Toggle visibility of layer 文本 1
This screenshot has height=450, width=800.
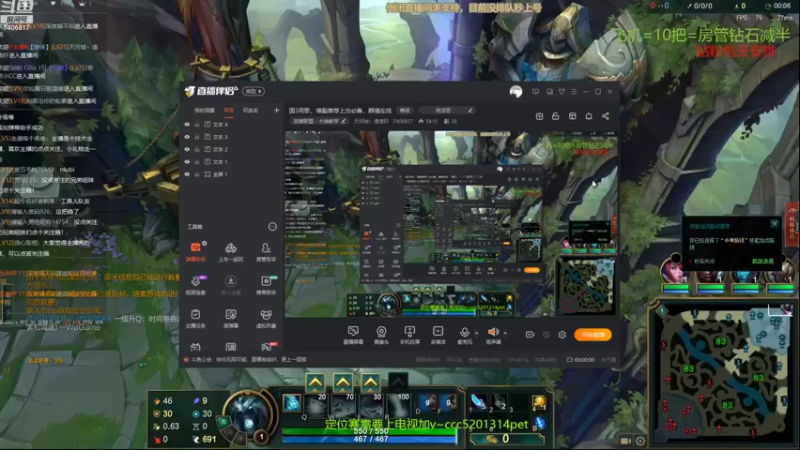coord(187,162)
